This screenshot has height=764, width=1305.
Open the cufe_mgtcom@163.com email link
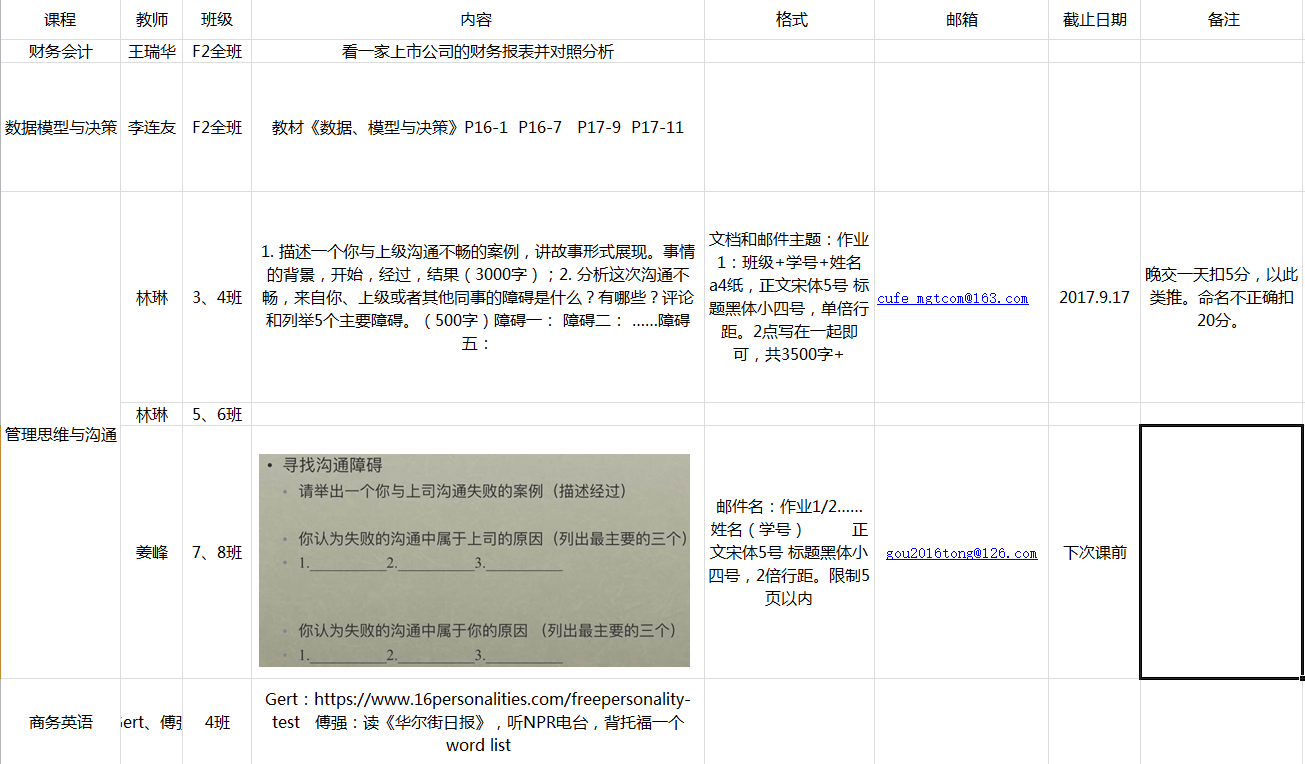[x=952, y=298]
